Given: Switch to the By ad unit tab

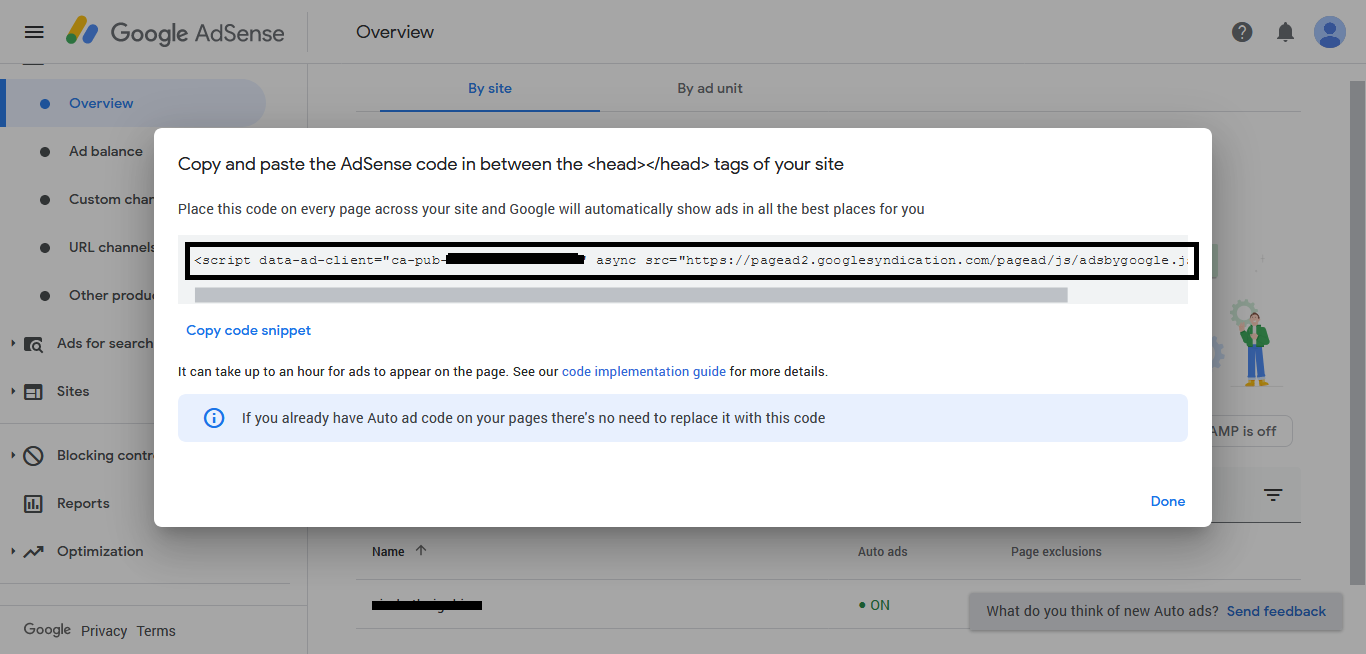Looking at the screenshot, I should point(710,88).
